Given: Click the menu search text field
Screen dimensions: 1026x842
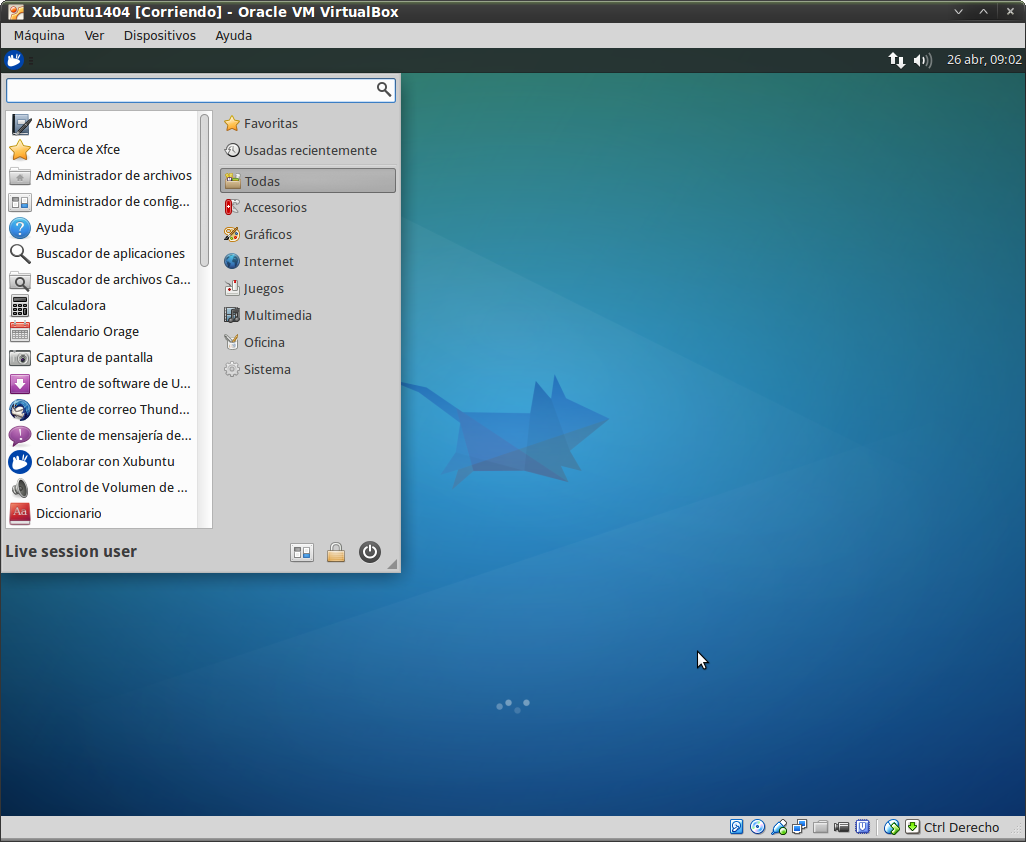Looking at the screenshot, I should click(190, 90).
